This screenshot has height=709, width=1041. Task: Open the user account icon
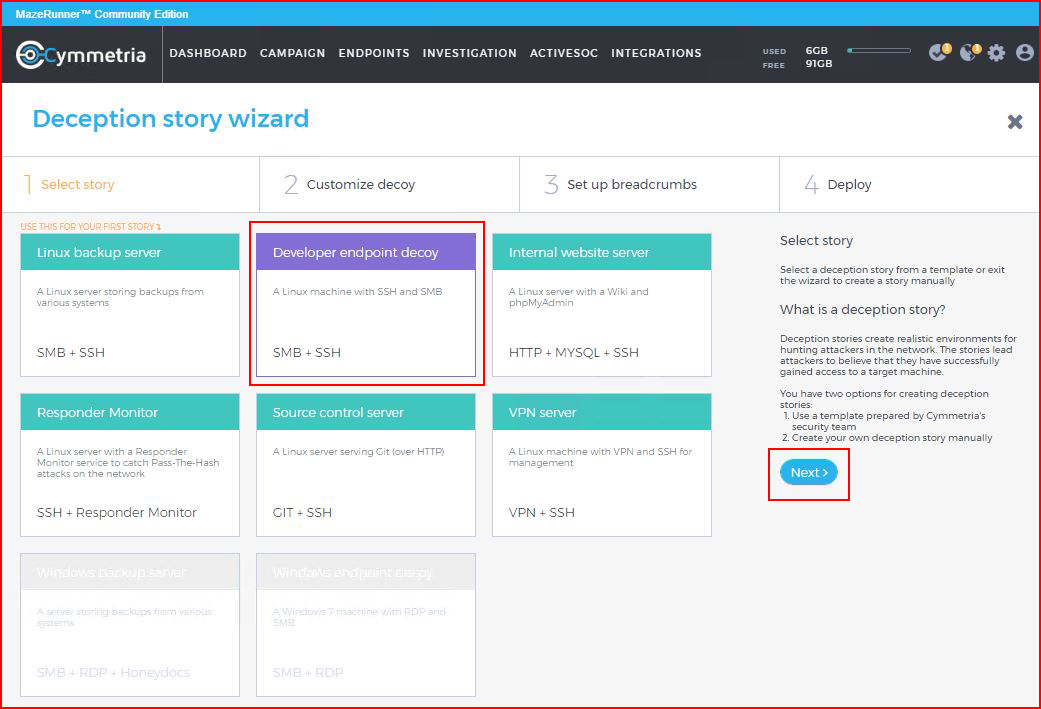1024,52
